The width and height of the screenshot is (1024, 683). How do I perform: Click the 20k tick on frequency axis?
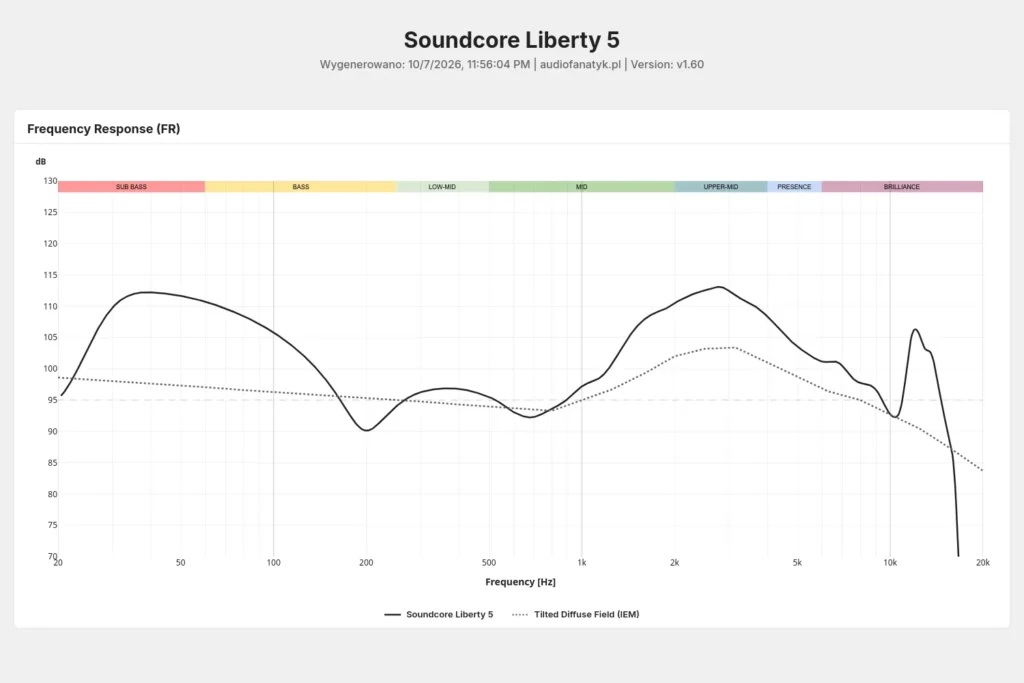(x=983, y=562)
